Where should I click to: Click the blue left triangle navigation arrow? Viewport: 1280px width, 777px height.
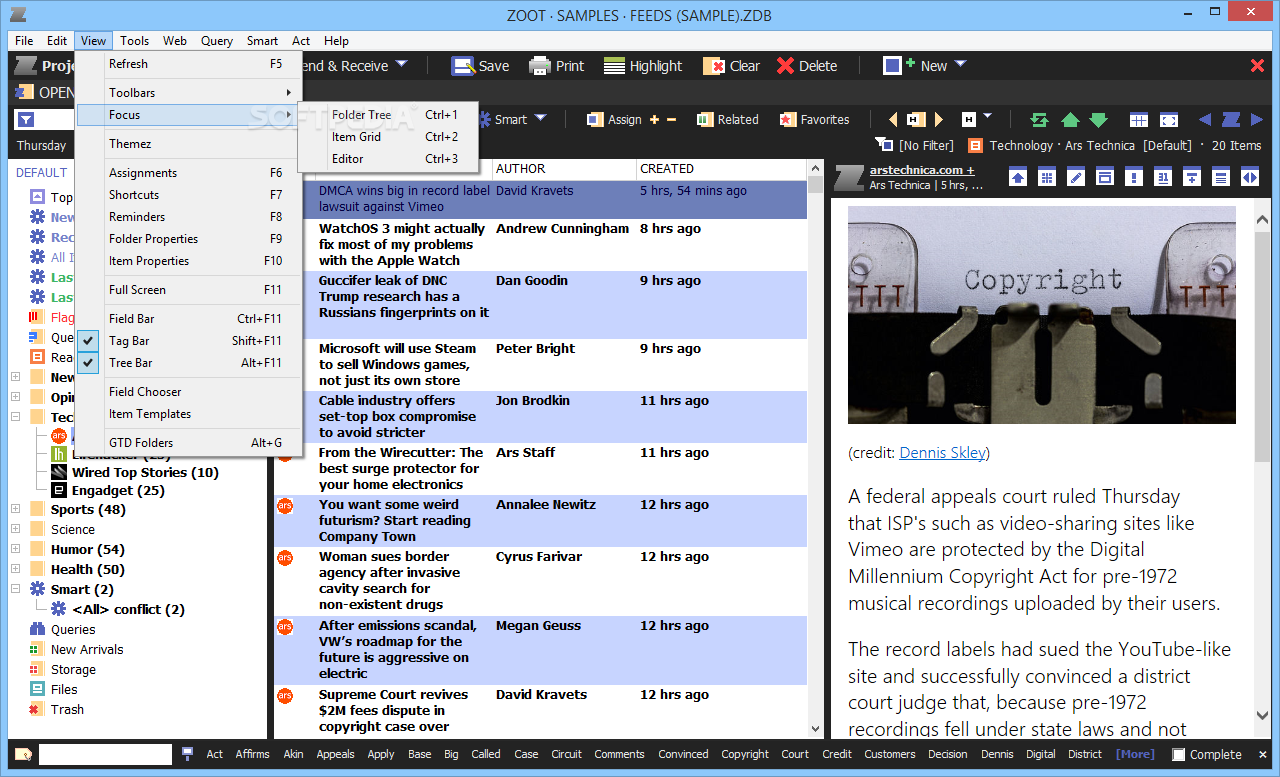click(x=1205, y=120)
